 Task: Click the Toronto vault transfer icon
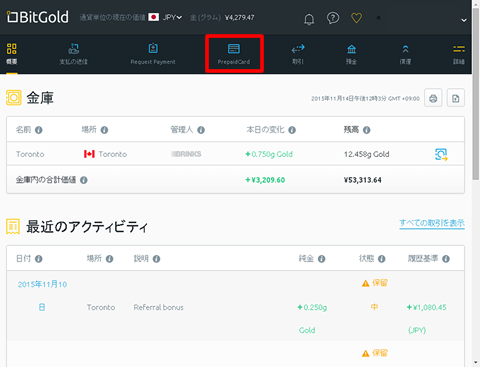pyautogui.click(x=441, y=154)
